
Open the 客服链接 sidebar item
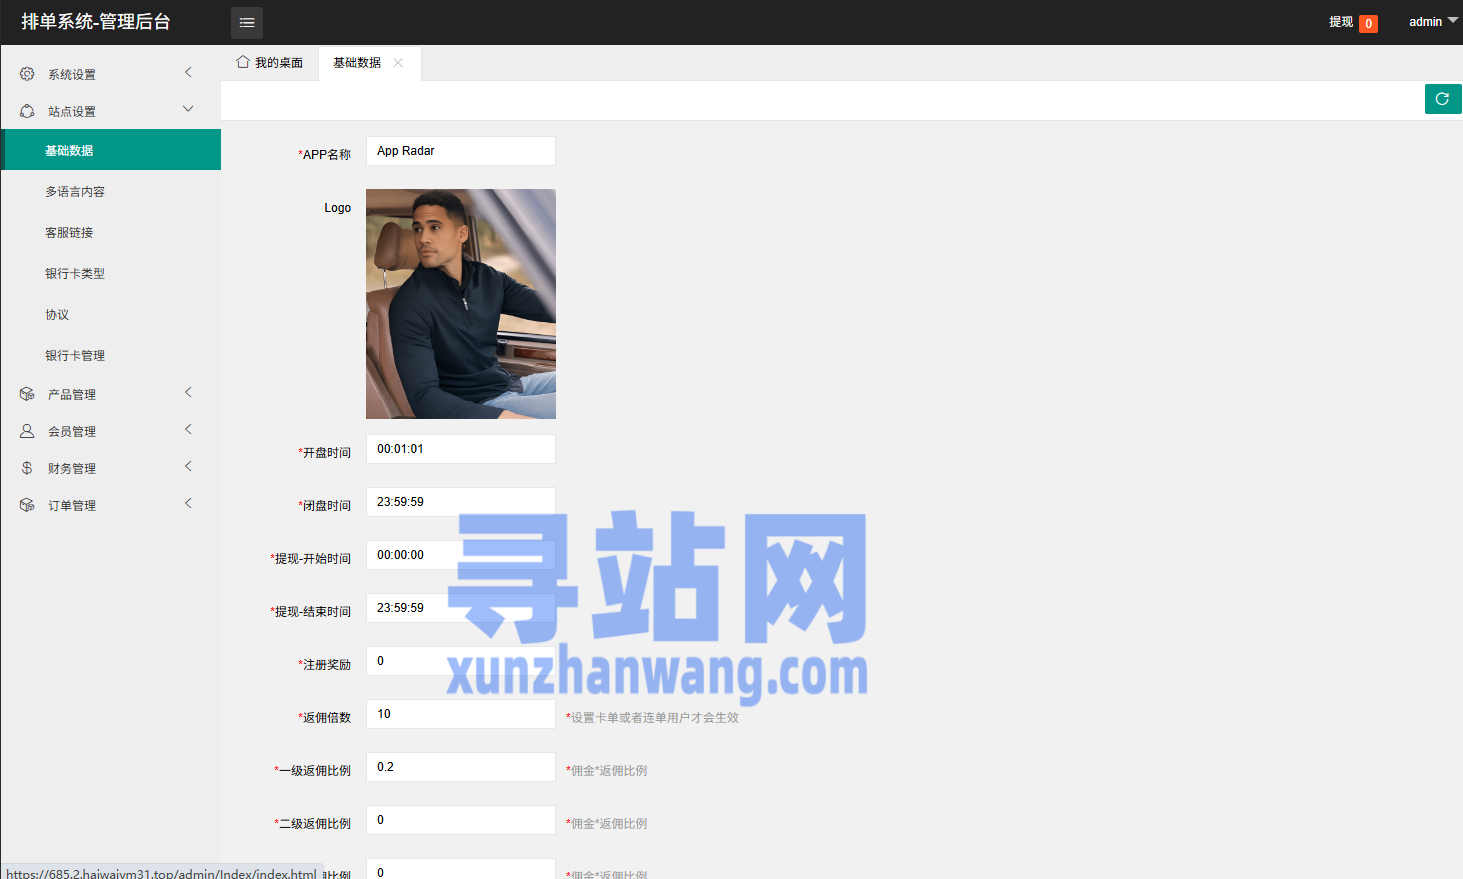click(69, 232)
